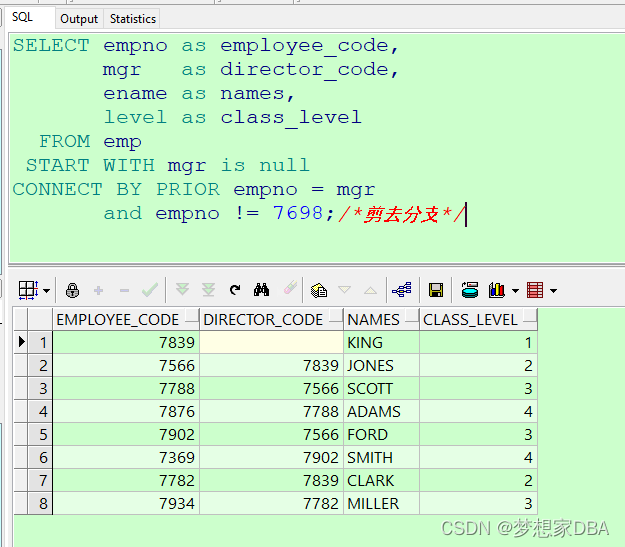
Task: Click the employee code cell 7934
Action: (x=126, y=504)
